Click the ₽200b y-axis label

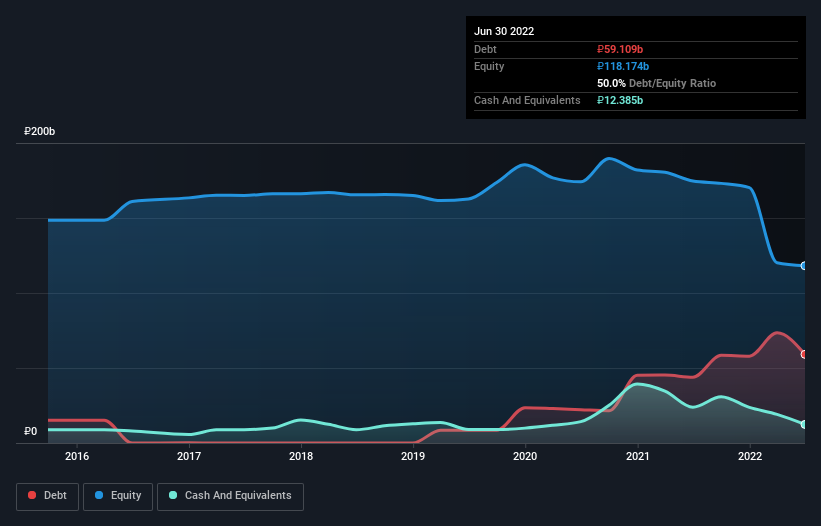tap(39, 131)
